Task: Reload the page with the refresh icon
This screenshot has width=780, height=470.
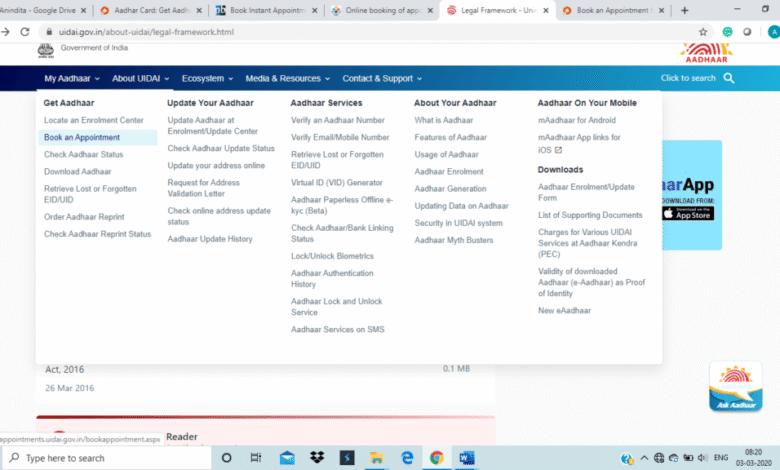Action: (25, 32)
